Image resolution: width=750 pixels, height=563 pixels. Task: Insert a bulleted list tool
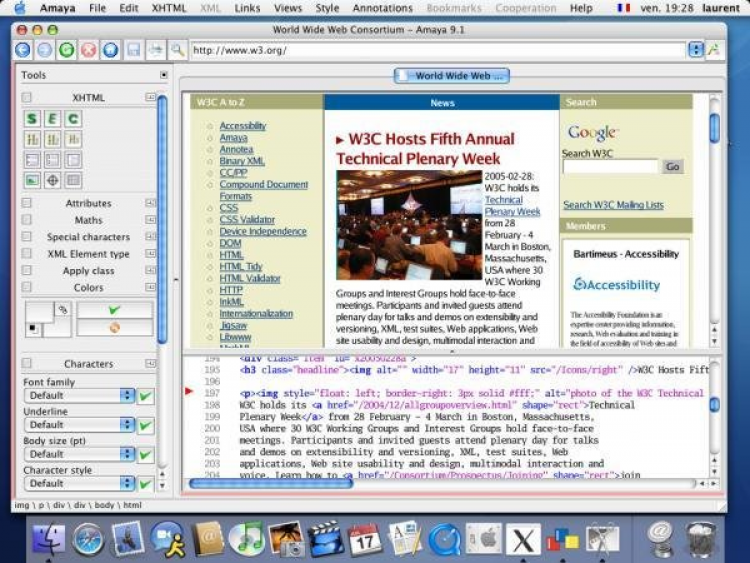click(32, 160)
